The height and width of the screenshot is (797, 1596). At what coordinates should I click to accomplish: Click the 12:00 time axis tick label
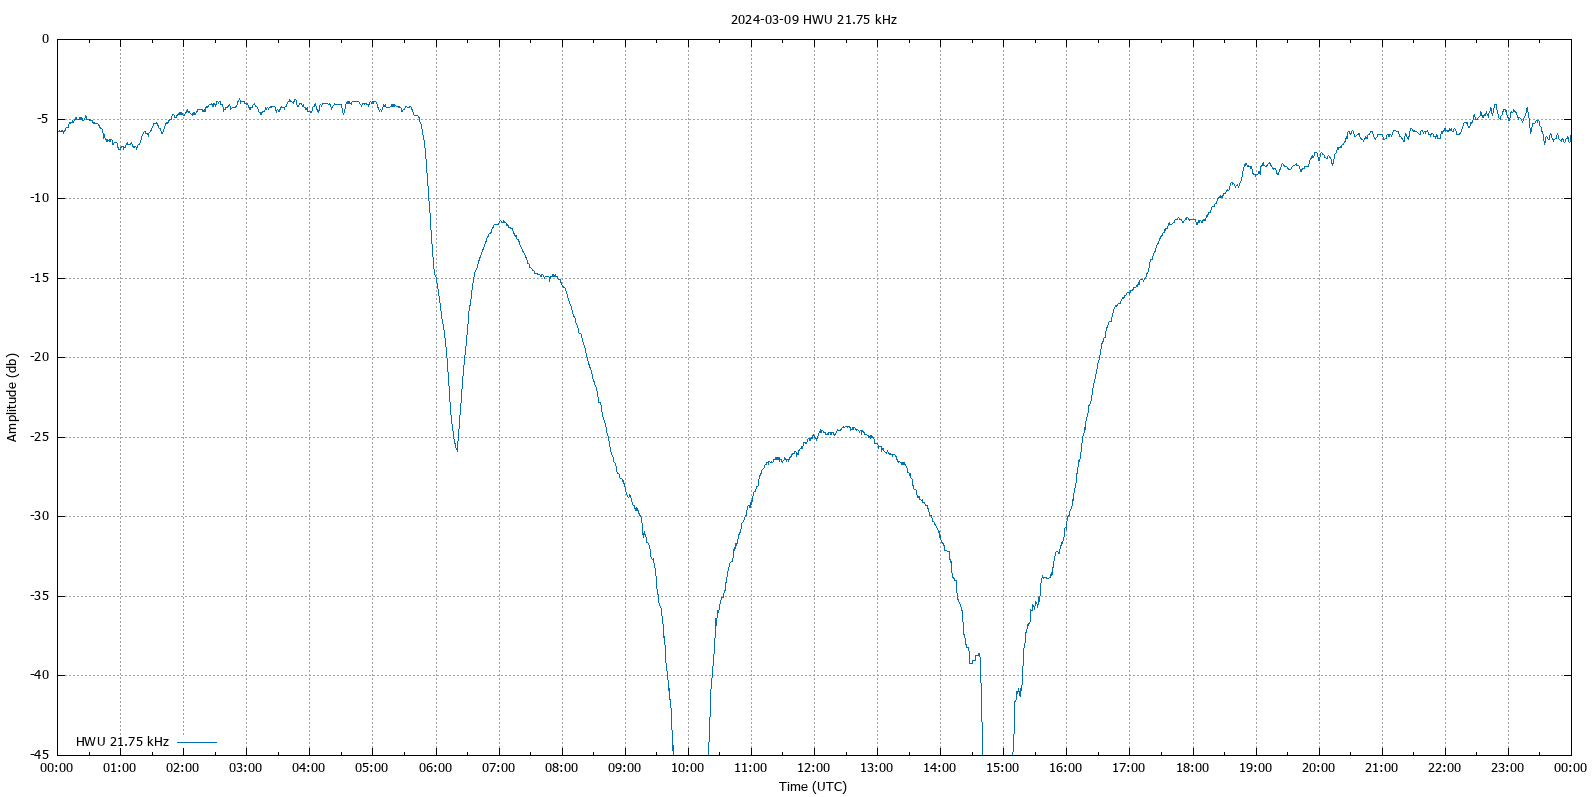tap(813, 768)
